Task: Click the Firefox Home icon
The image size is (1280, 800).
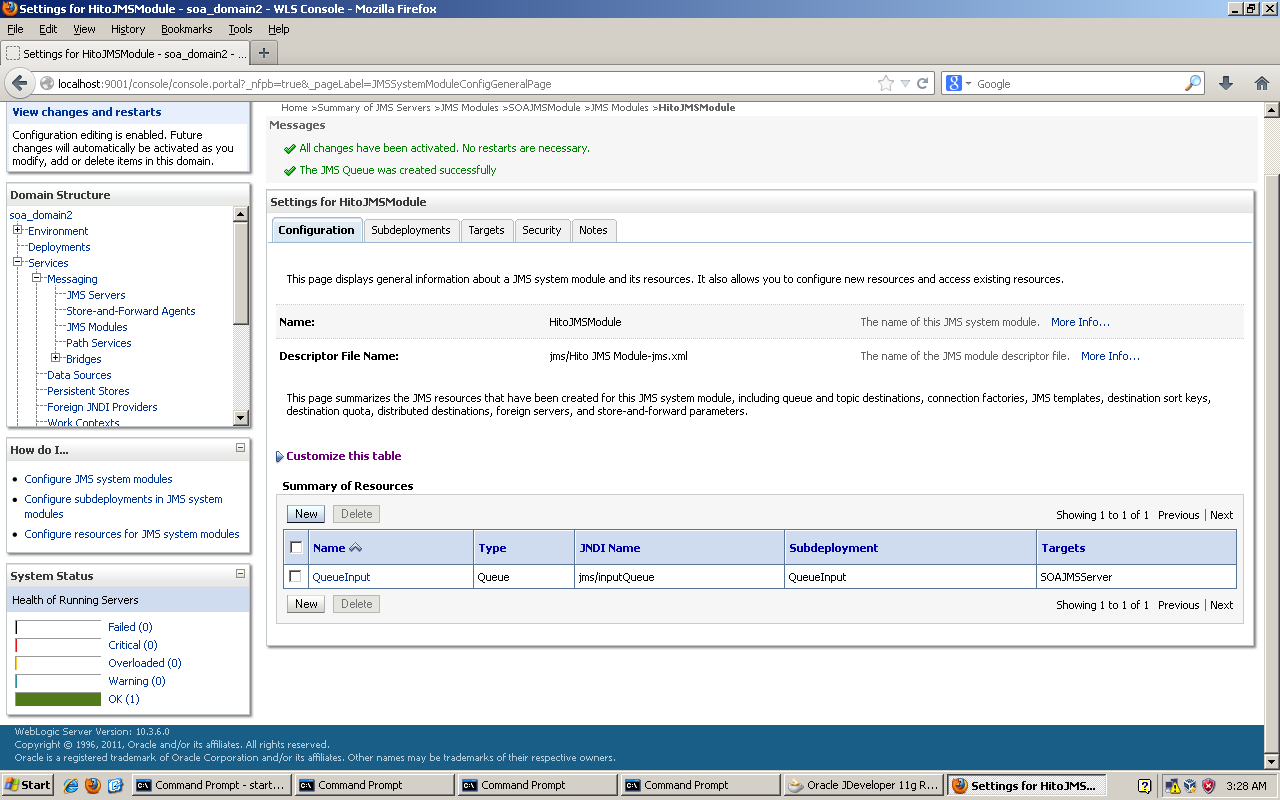Action: coord(1262,84)
